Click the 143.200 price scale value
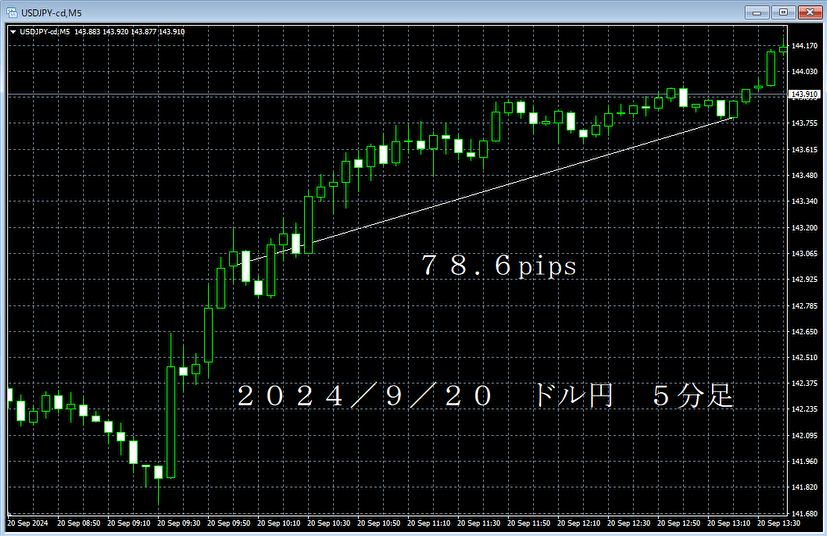 click(804, 228)
